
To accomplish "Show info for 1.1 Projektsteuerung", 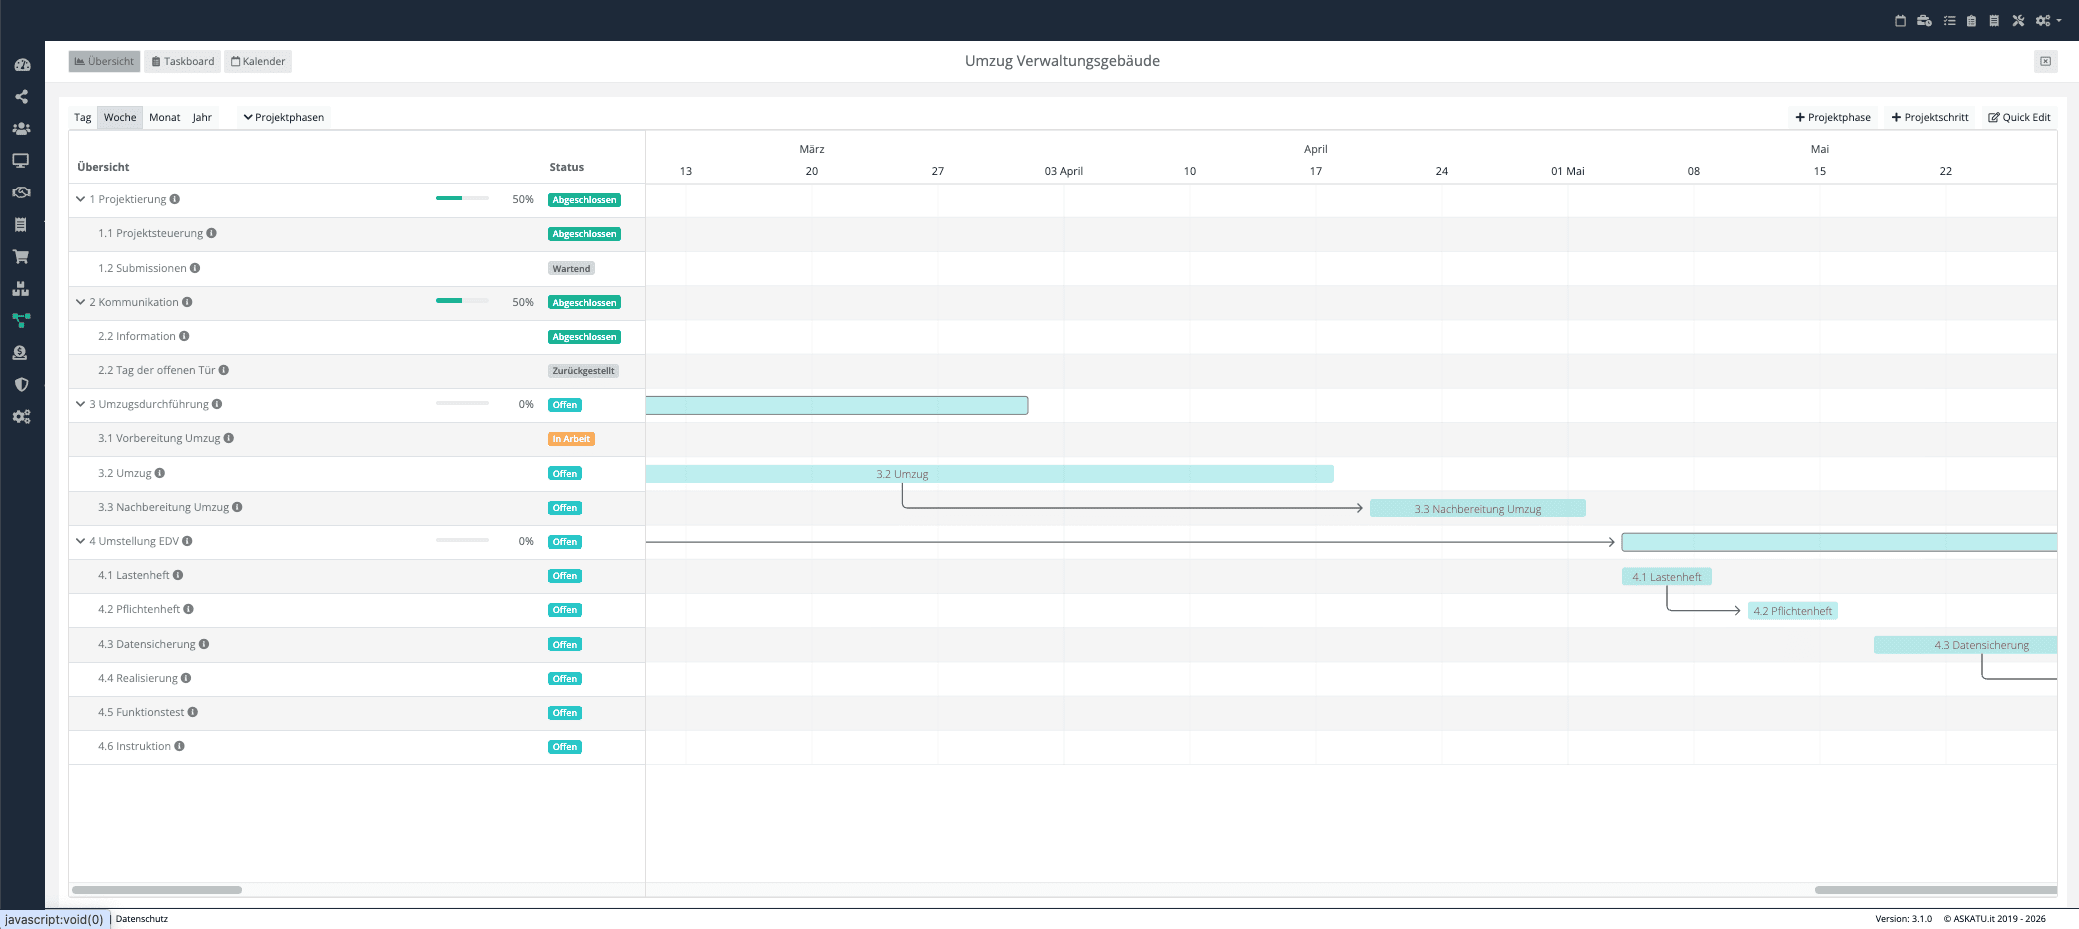I will point(211,233).
